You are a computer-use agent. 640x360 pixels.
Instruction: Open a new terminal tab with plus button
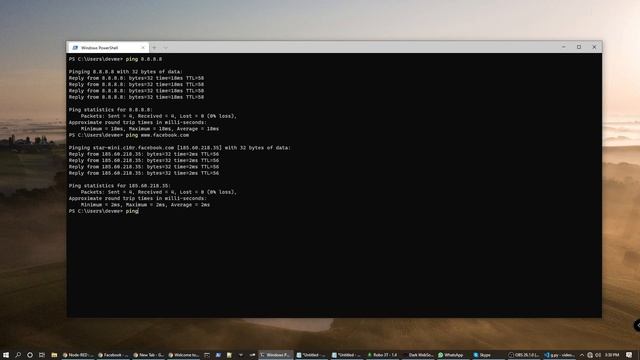[x=154, y=48]
